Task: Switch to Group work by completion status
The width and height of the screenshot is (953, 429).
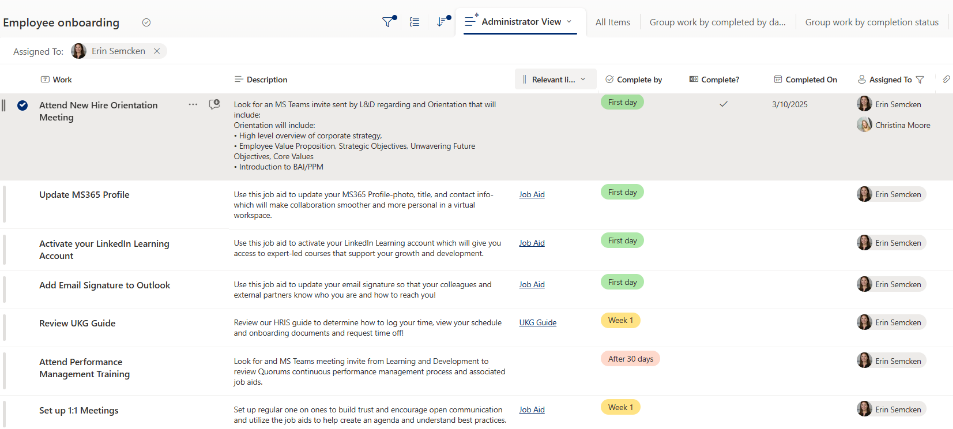Action: point(871,22)
